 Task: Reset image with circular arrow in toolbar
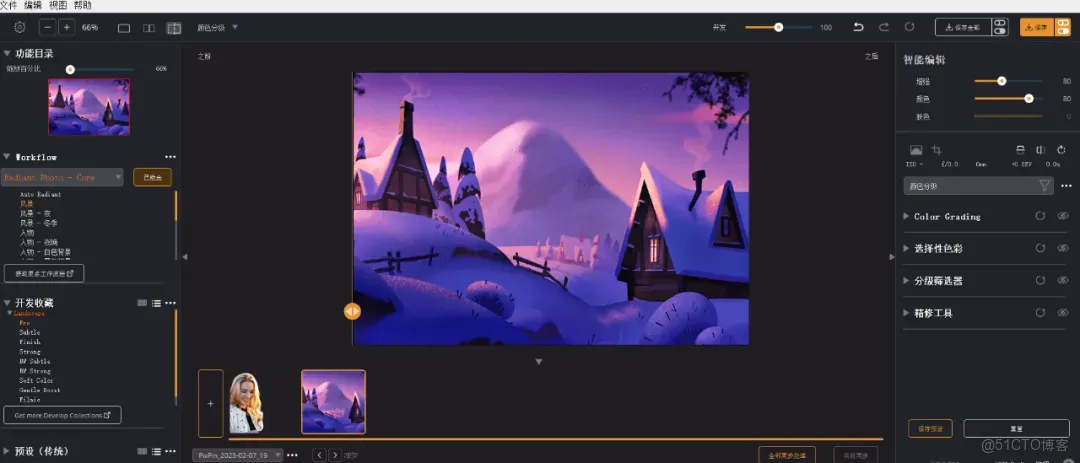tap(909, 28)
